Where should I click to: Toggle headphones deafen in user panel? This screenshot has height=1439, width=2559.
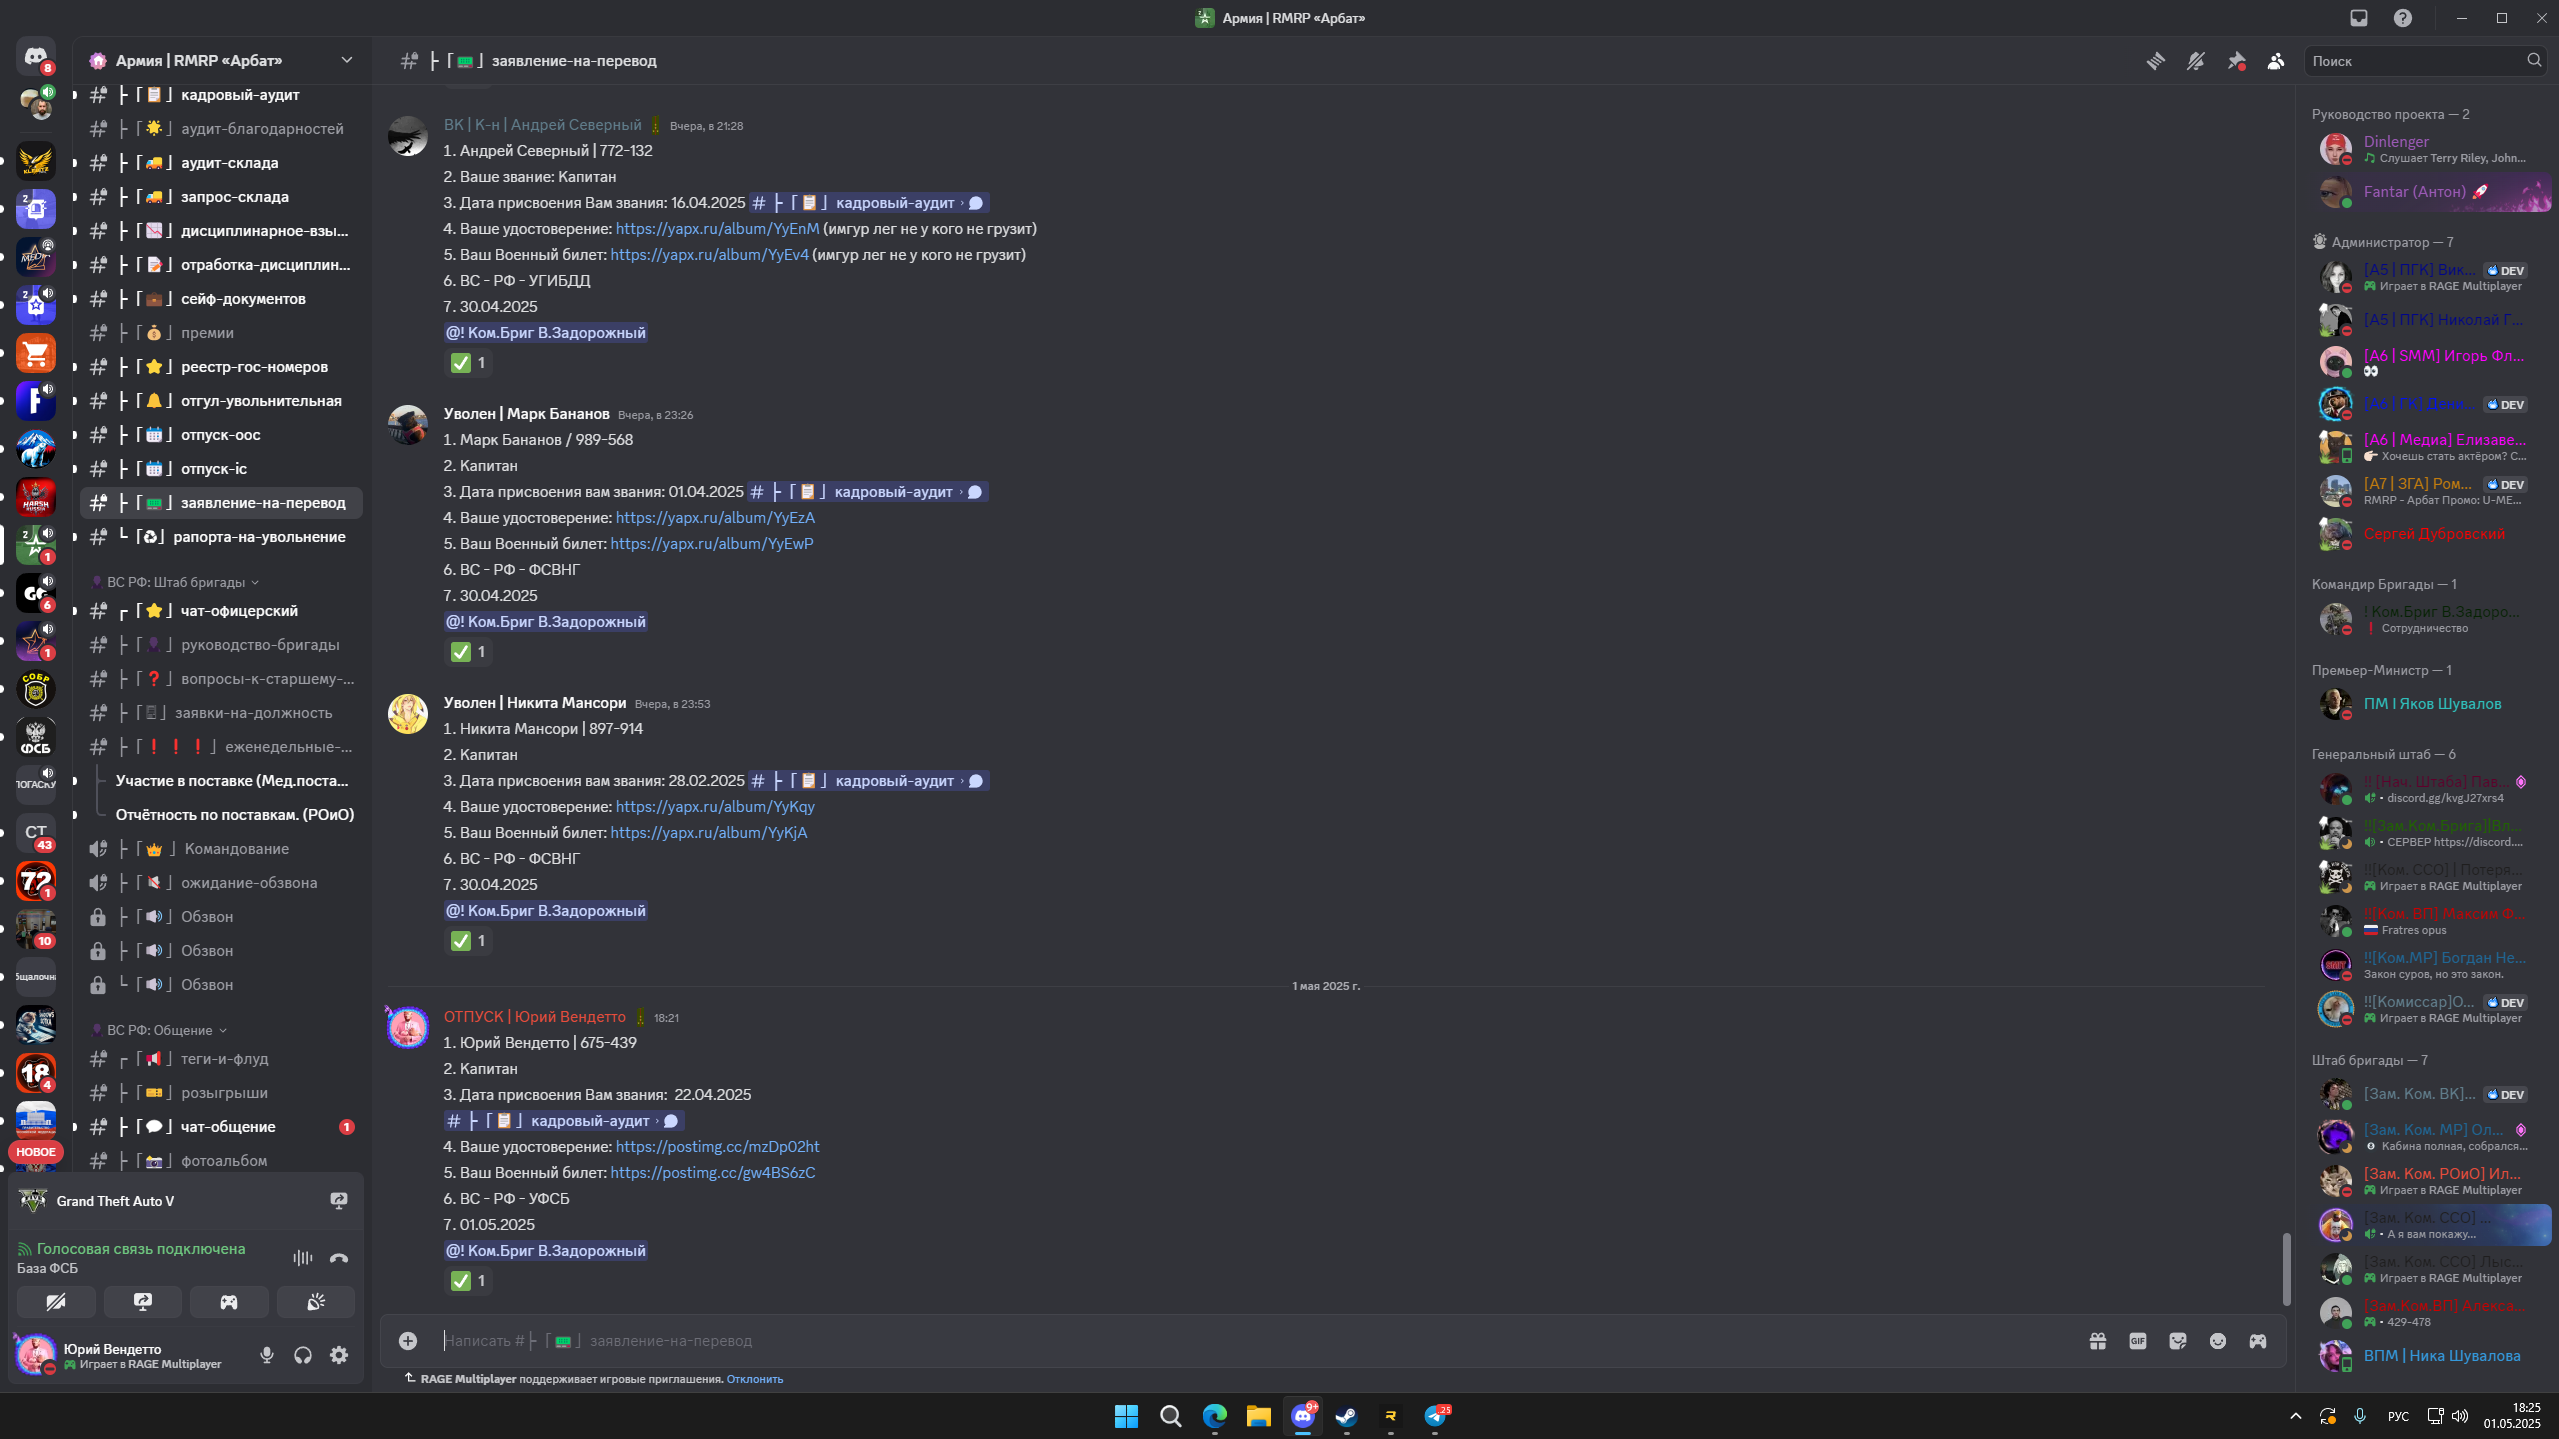pos(303,1355)
